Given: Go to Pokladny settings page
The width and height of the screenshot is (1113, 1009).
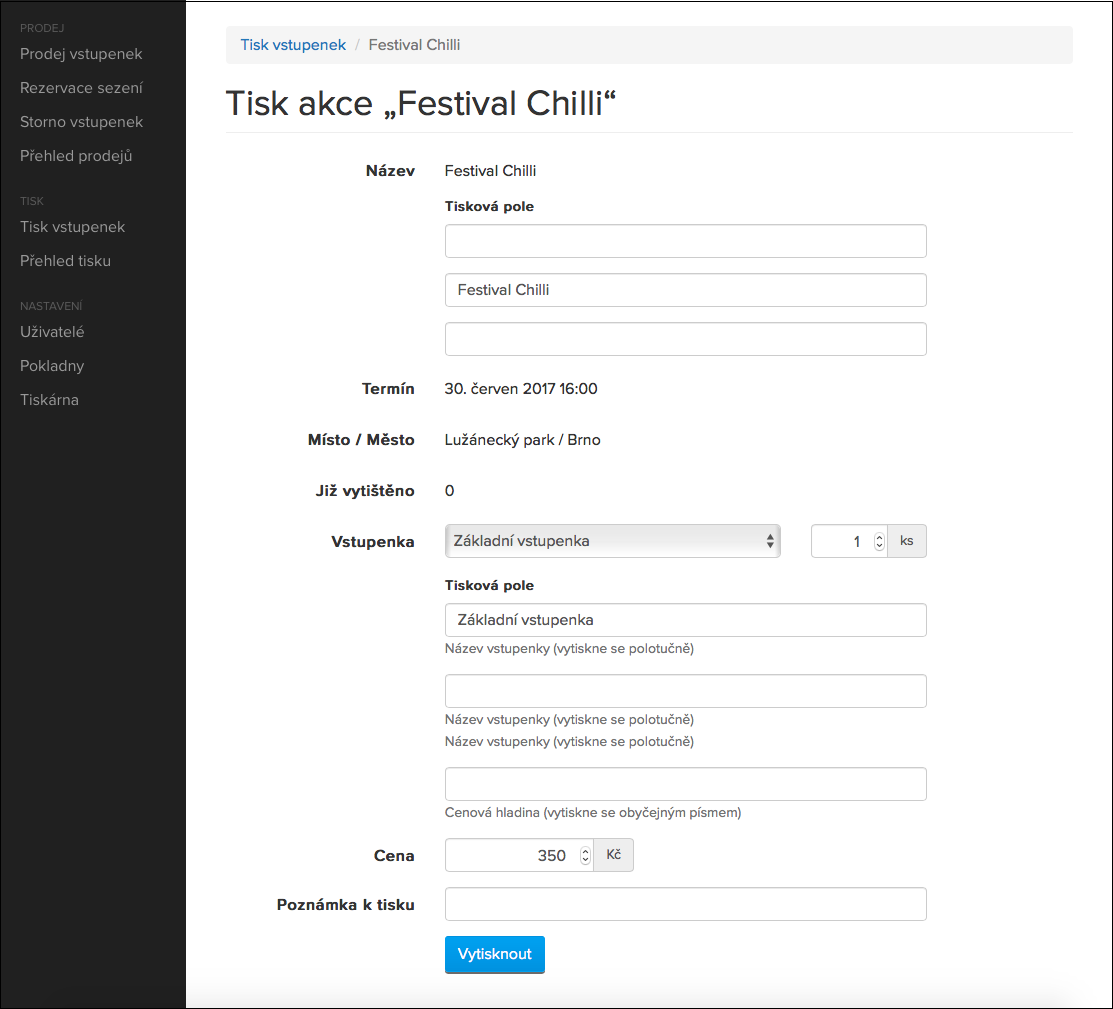Looking at the screenshot, I should pos(52,366).
